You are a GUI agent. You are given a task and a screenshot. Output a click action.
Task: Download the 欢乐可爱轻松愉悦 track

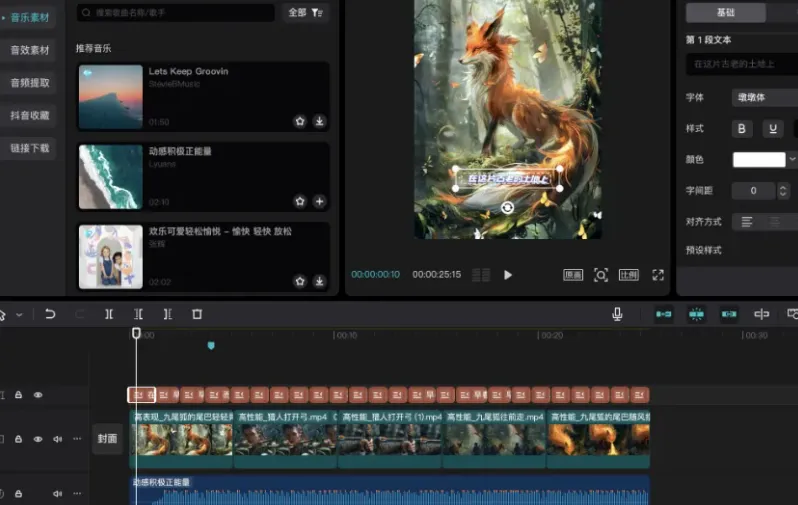coord(319,281)
